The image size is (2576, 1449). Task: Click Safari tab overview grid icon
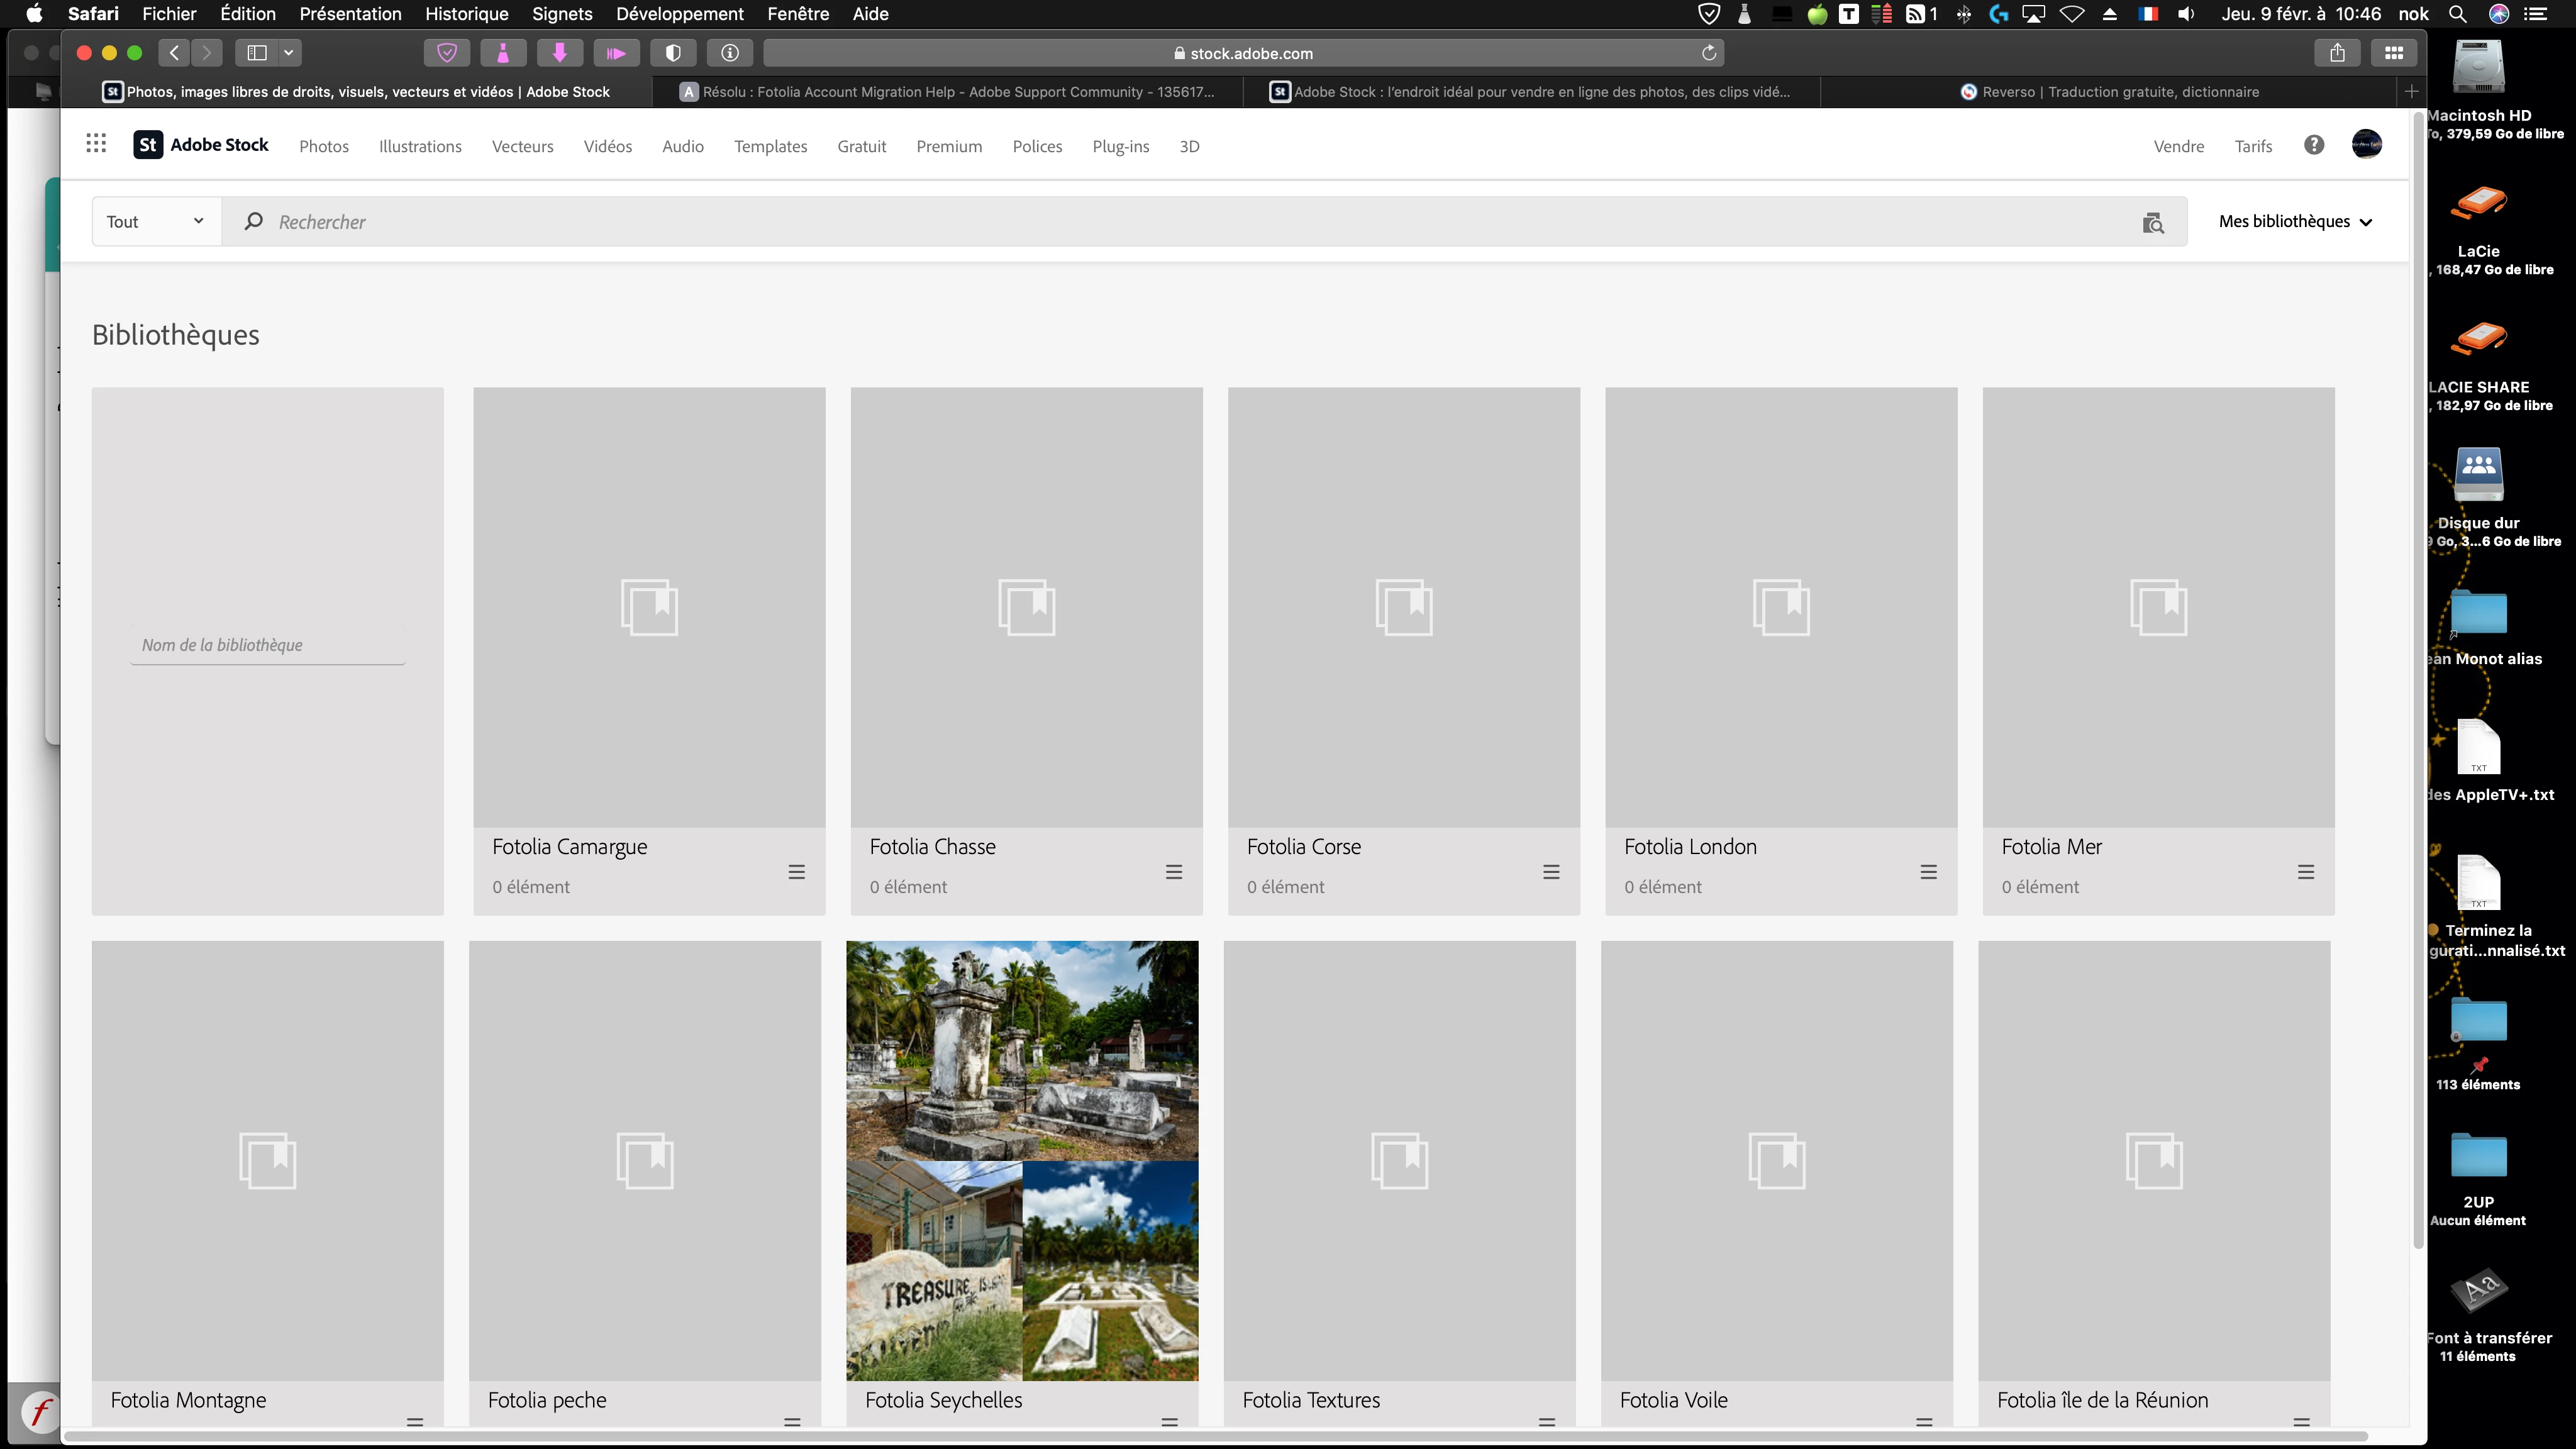tap(2394, 53)
